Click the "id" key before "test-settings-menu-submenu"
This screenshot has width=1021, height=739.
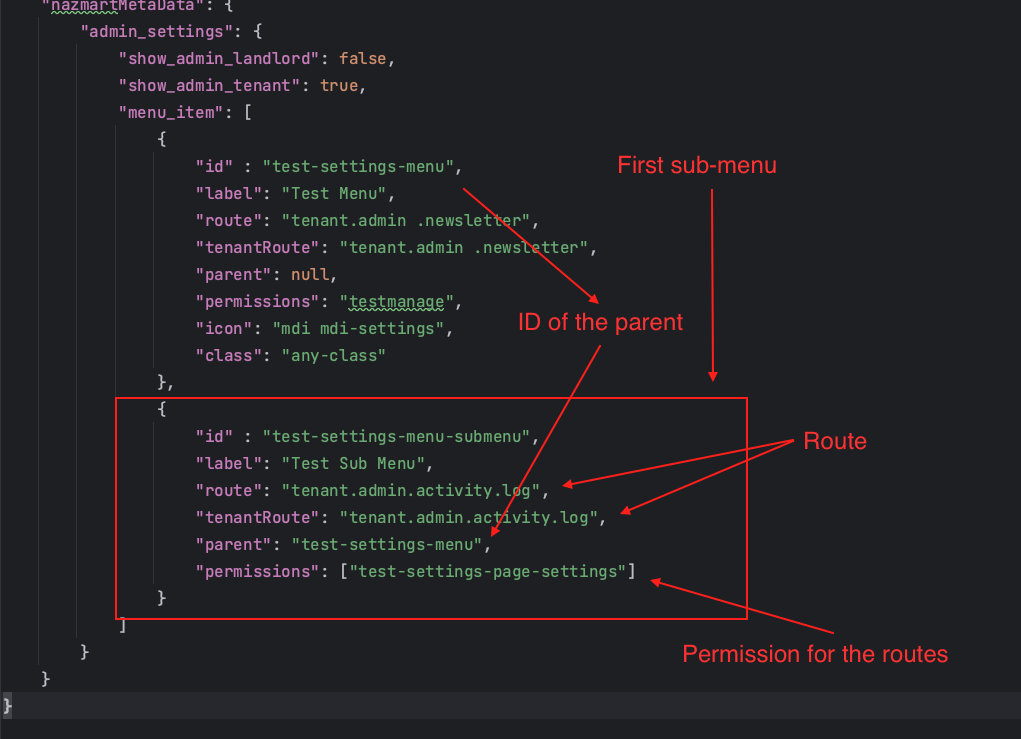pyautogui.click(x=214, y=437)
